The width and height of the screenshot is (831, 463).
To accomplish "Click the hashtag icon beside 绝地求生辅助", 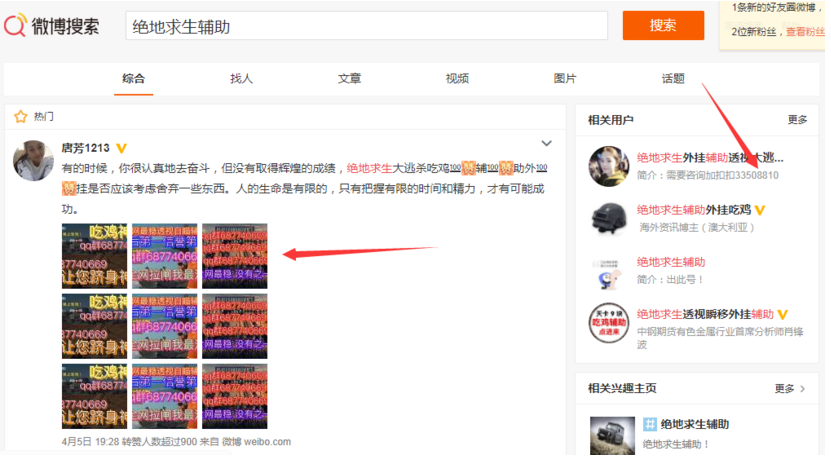I will pyautogui.click(x=650, y=424).
